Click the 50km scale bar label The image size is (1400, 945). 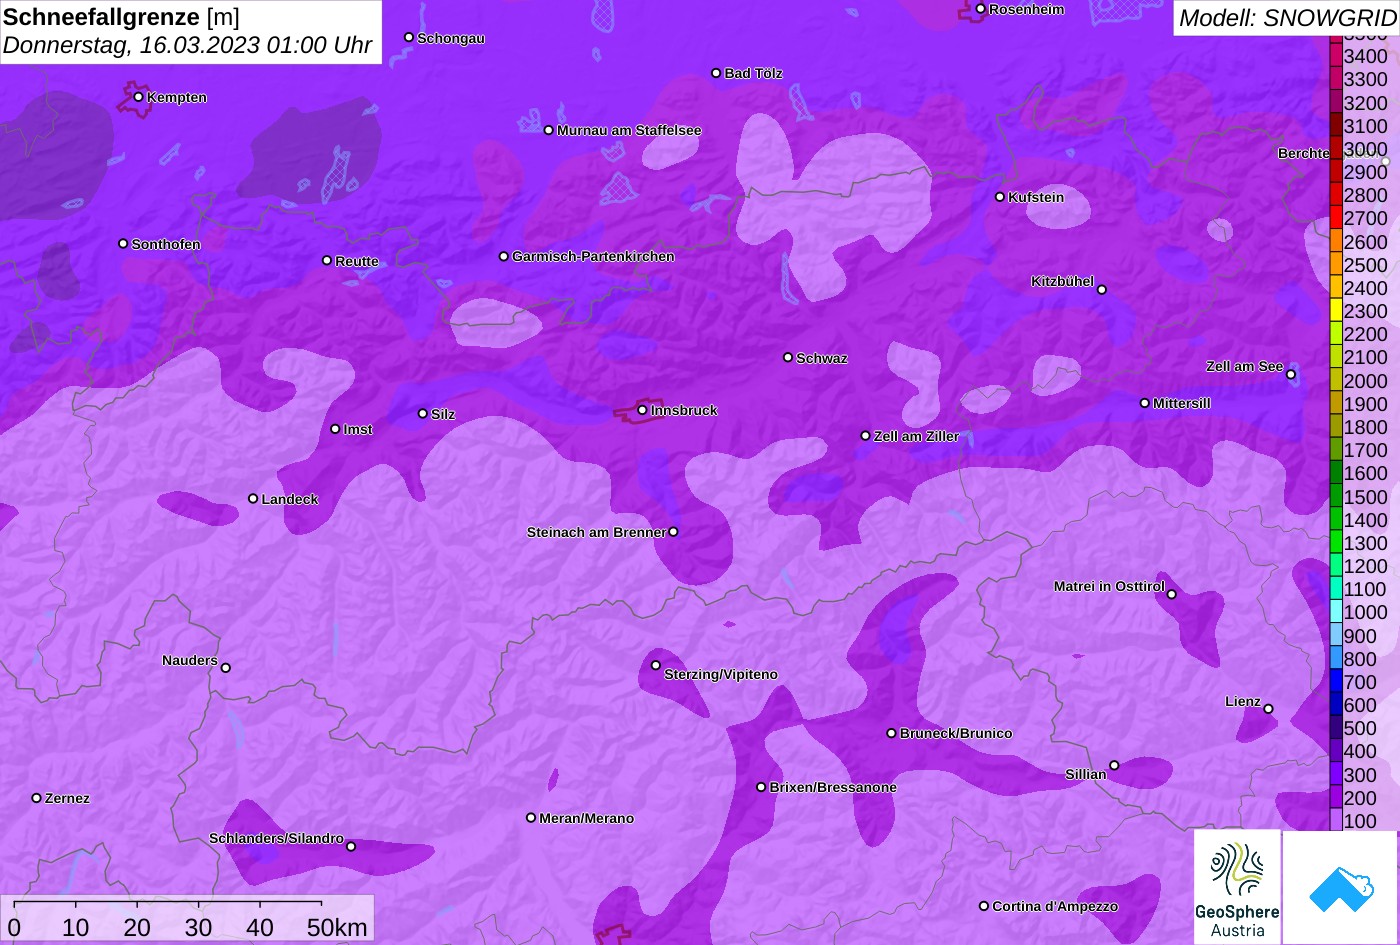(x=337, y=927)
